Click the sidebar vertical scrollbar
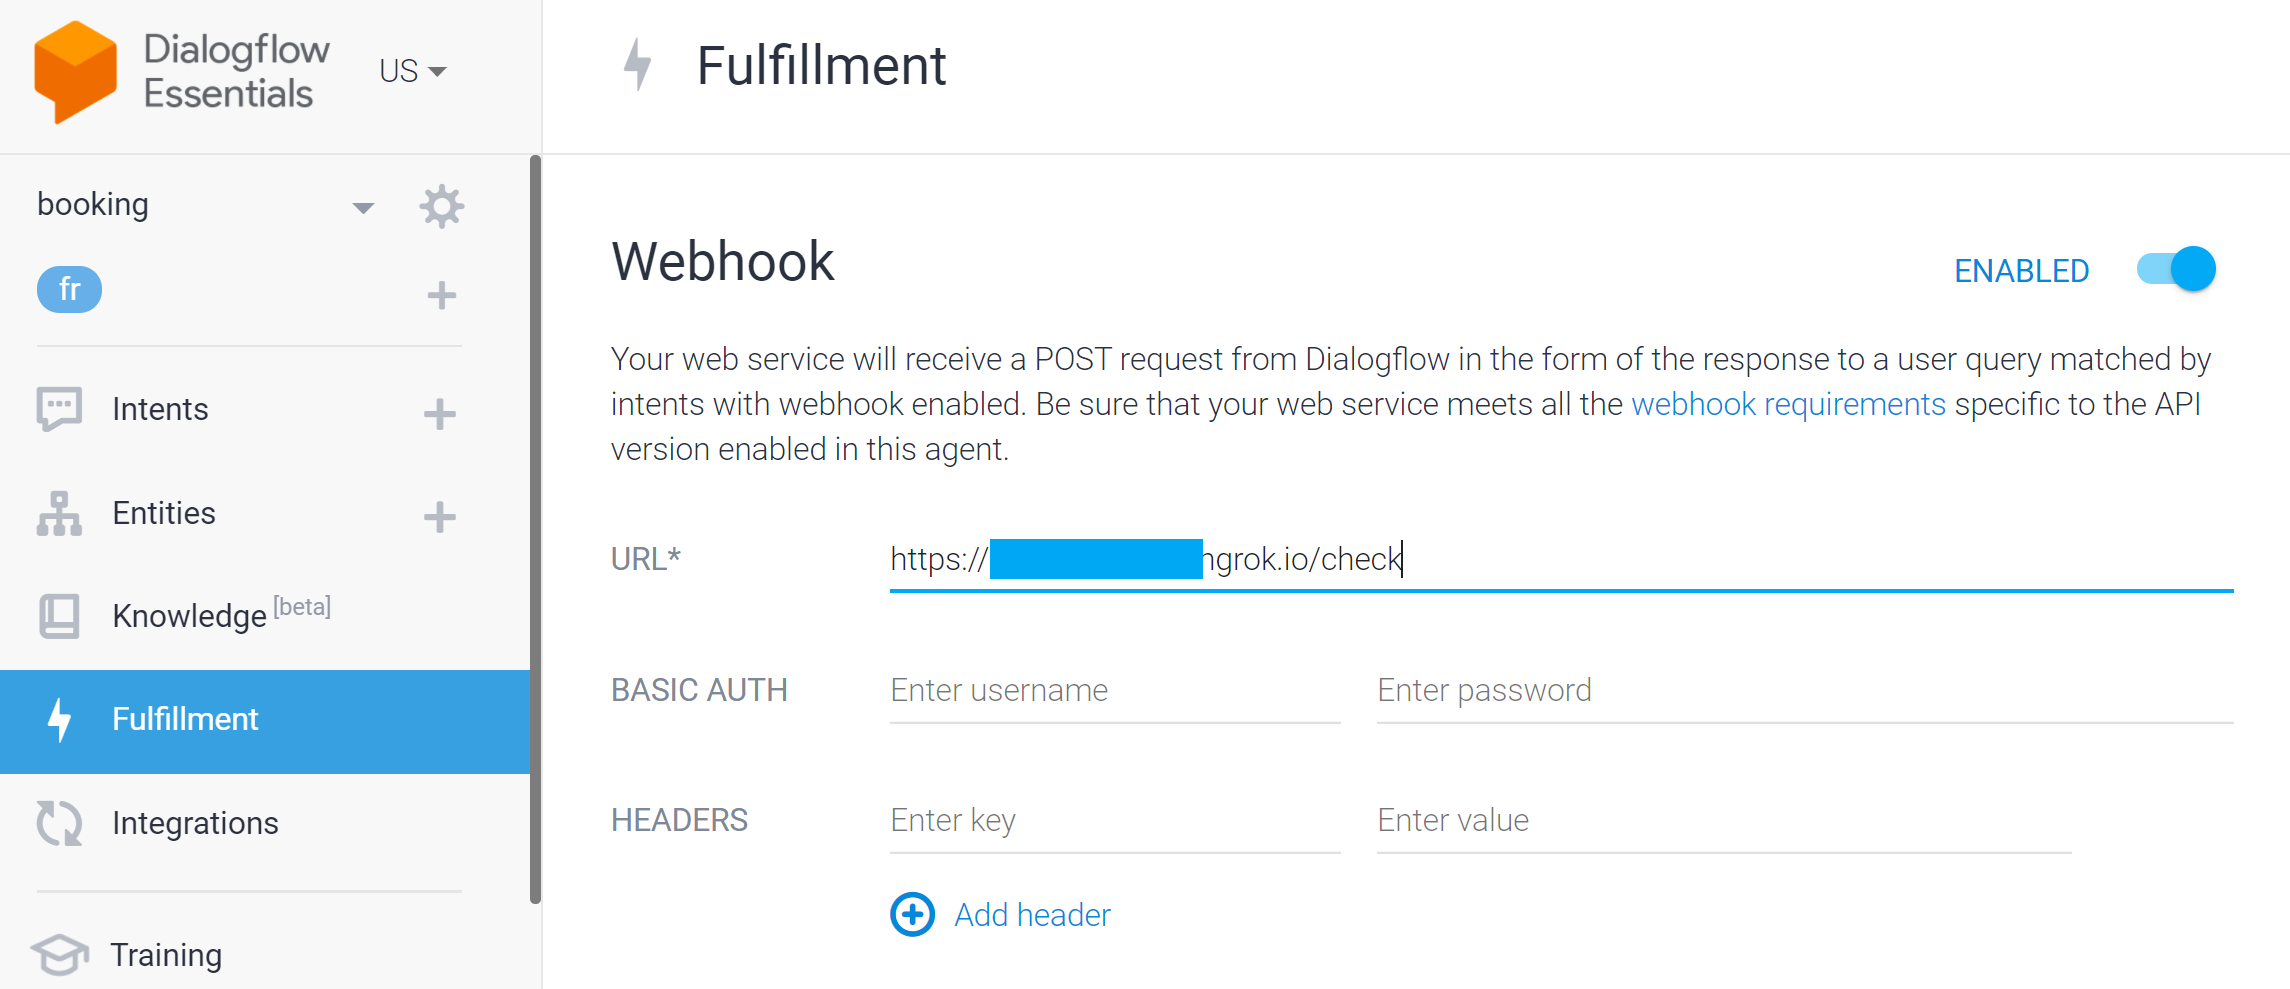The width and height of the screenshot is (2290, 989). point(535,528)
